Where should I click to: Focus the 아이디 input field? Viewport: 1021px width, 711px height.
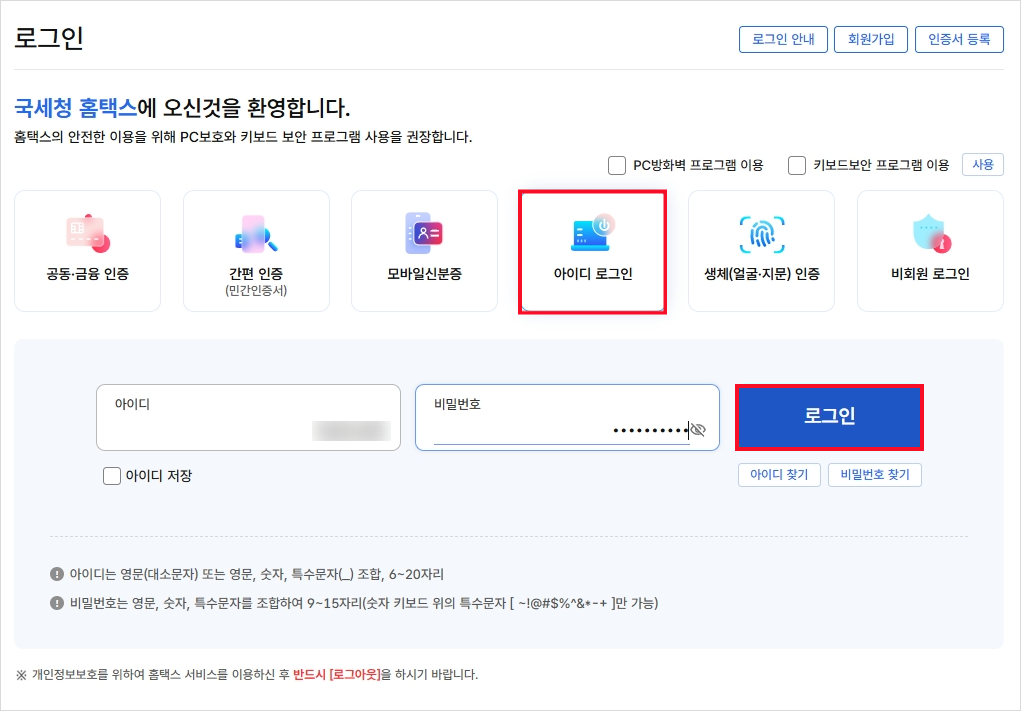(x=248, y=417)
